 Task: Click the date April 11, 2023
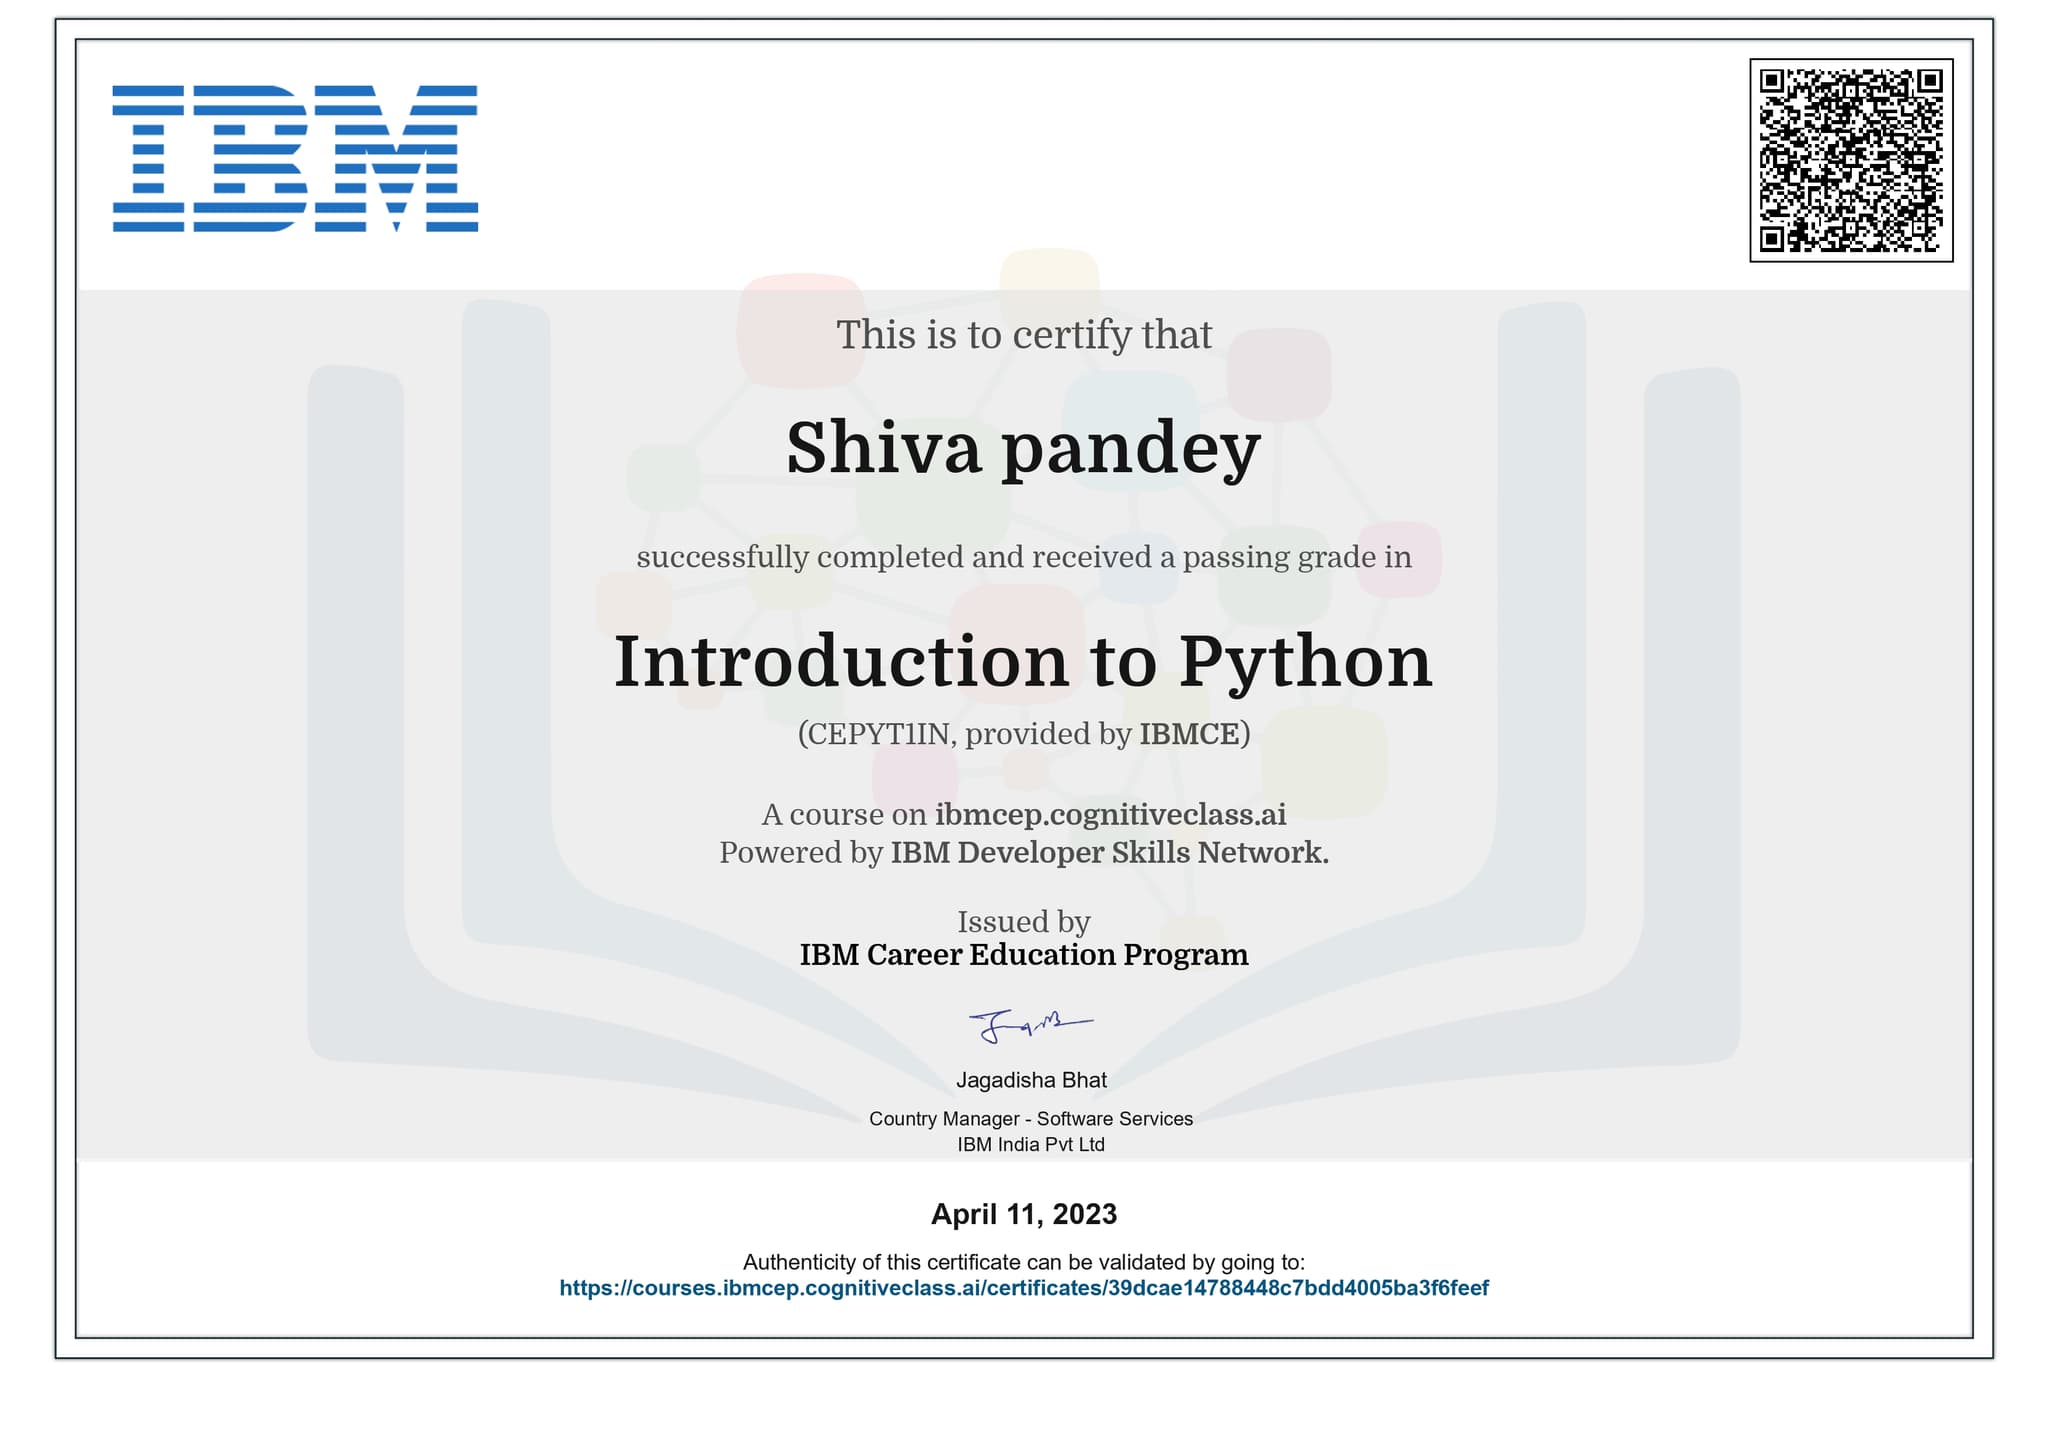1024,1215
